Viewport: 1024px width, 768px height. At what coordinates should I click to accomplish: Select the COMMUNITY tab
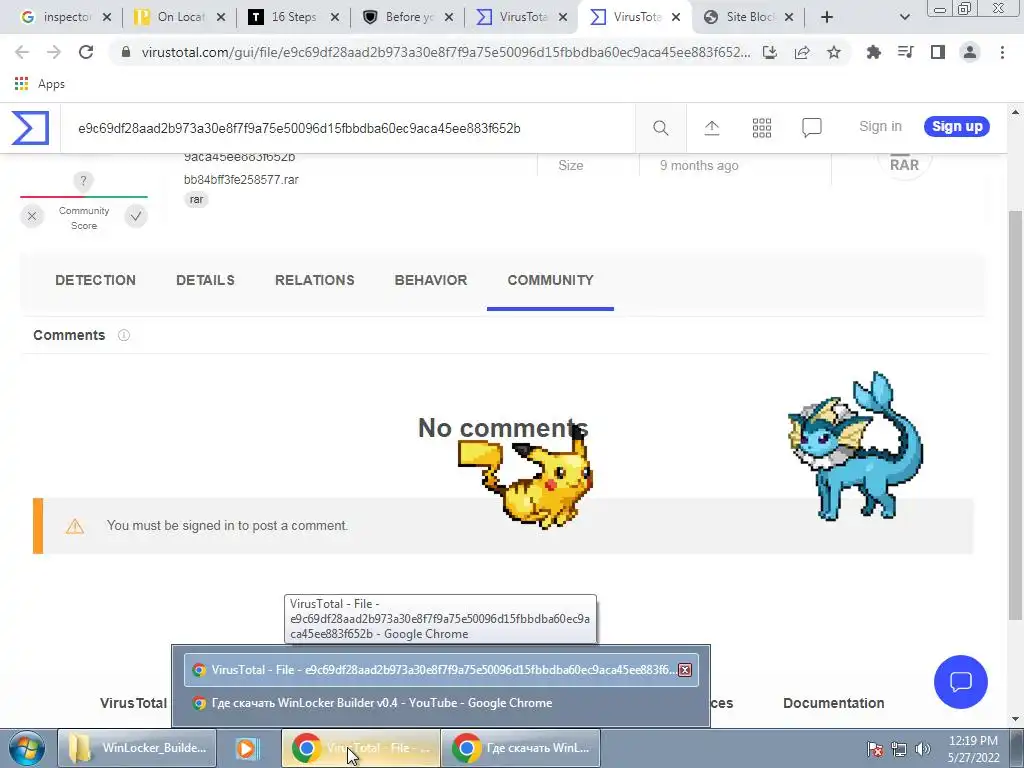coord(551,280)
